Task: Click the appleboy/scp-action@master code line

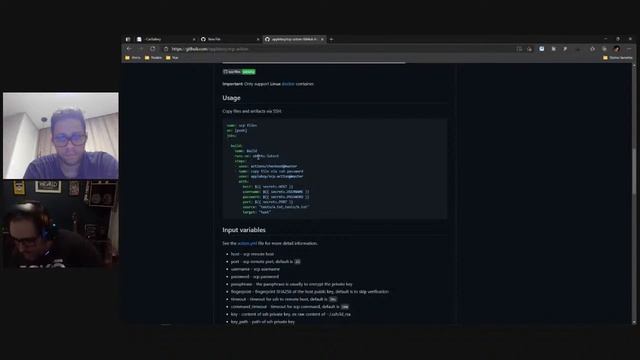Action: pos(271,176)
